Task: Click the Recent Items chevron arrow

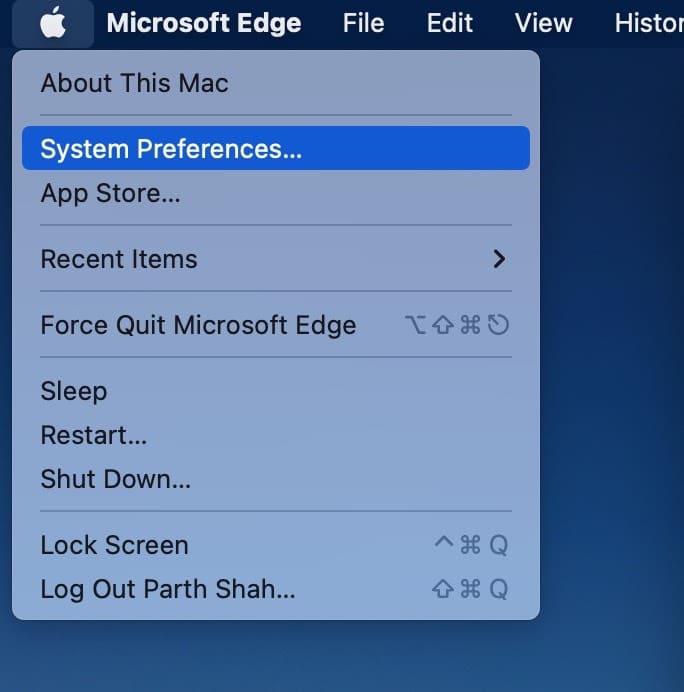Action: [x=499, y=259]
